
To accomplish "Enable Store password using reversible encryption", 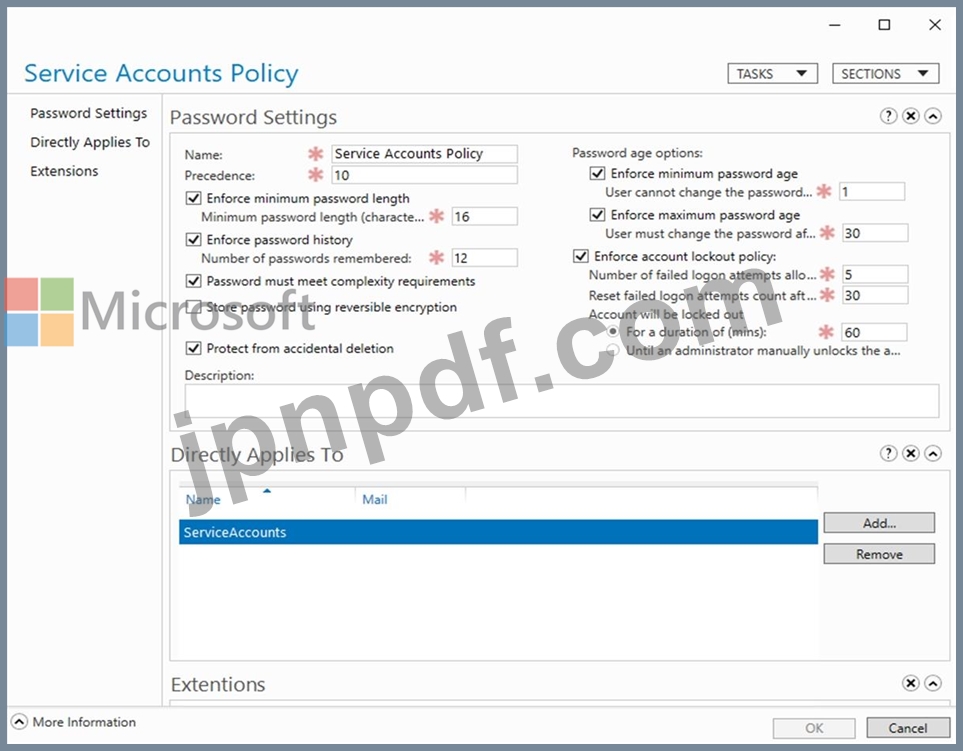I will [x=193, y=306].
